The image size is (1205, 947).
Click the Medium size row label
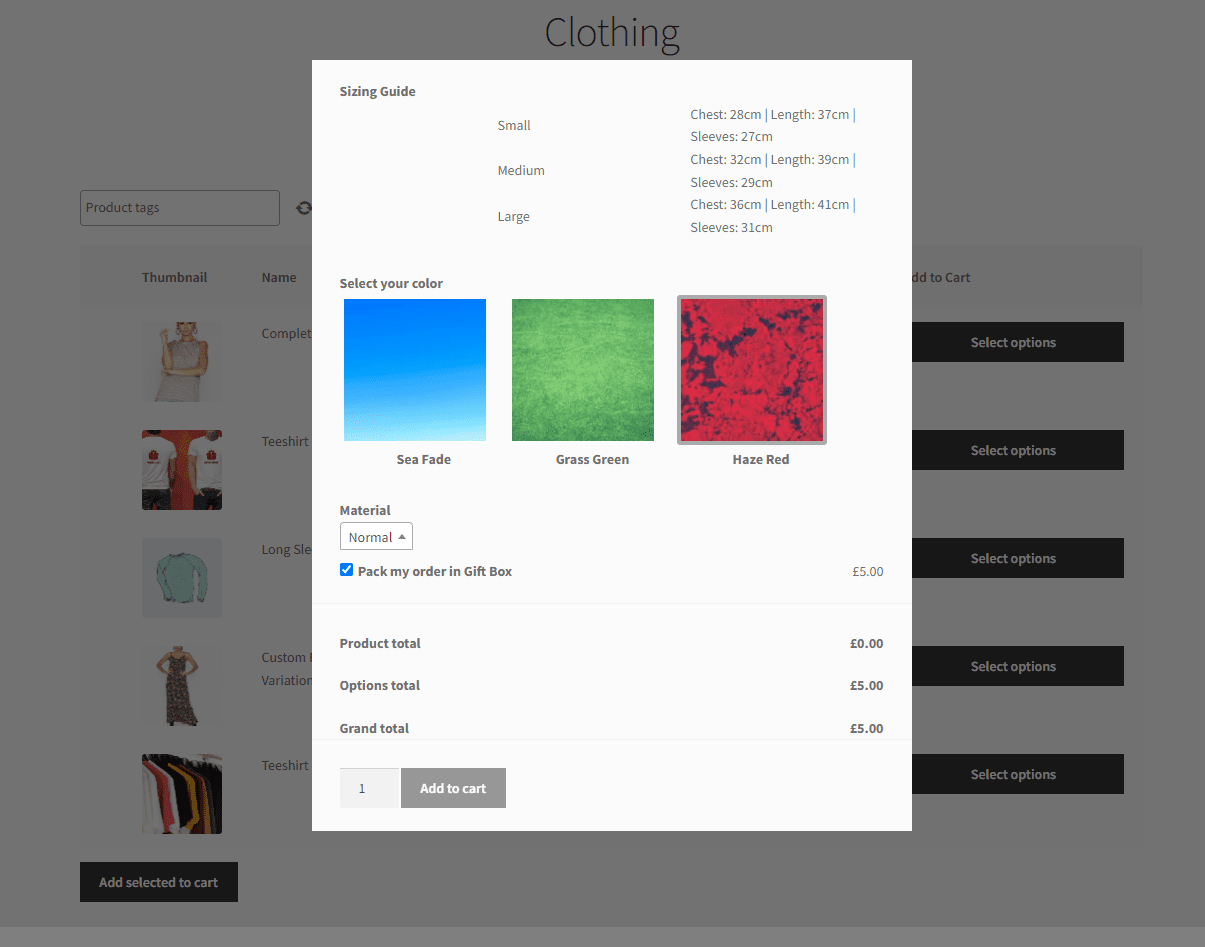(521, 170)
